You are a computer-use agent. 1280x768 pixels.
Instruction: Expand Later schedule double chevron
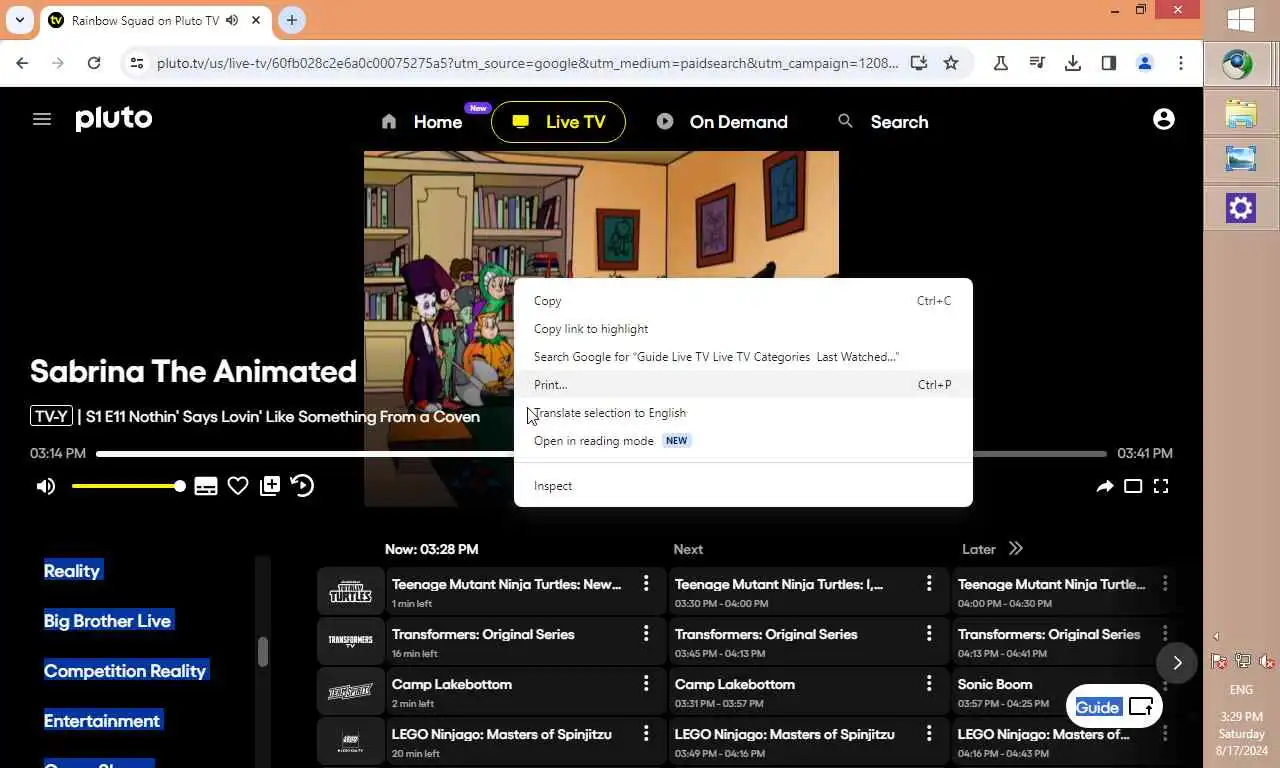pyautogui.click(x=1016, y=549)
